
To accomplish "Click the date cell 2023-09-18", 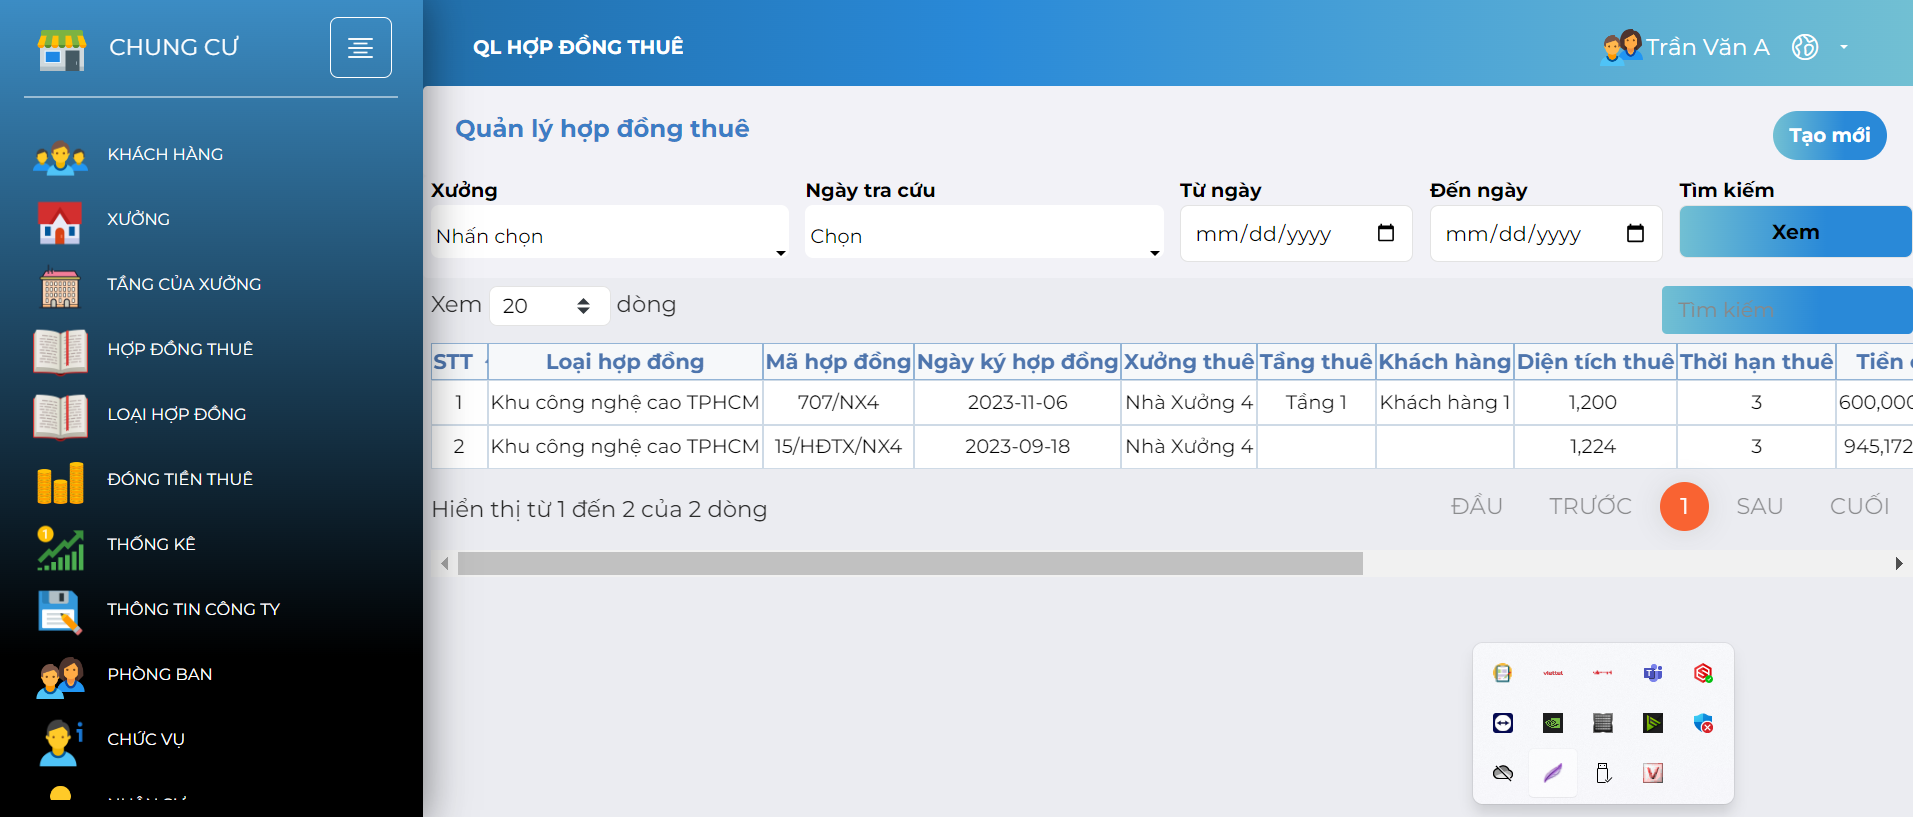I will click(1017, 447).
